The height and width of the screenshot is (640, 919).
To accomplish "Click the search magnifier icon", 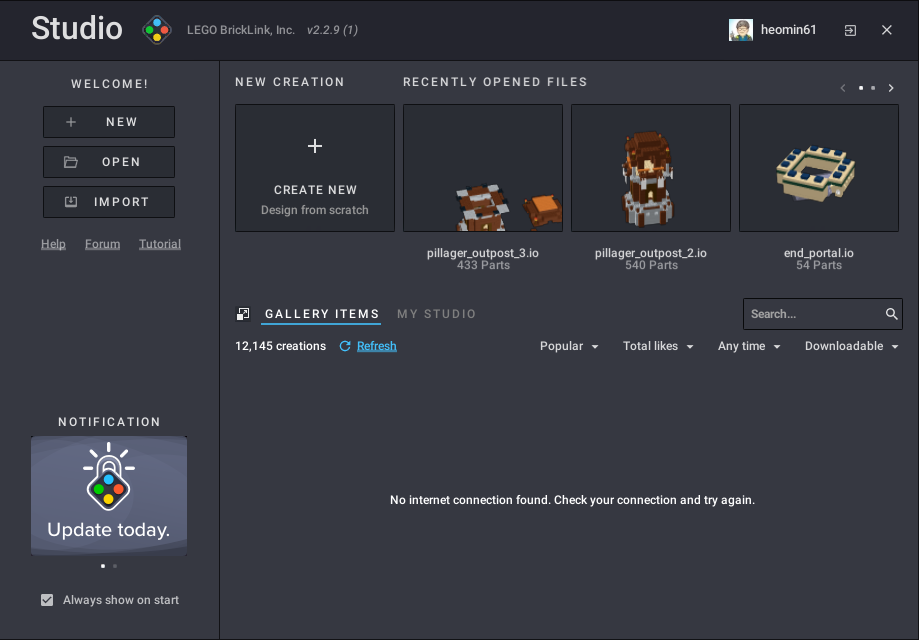I will click(x=891, y=314).
